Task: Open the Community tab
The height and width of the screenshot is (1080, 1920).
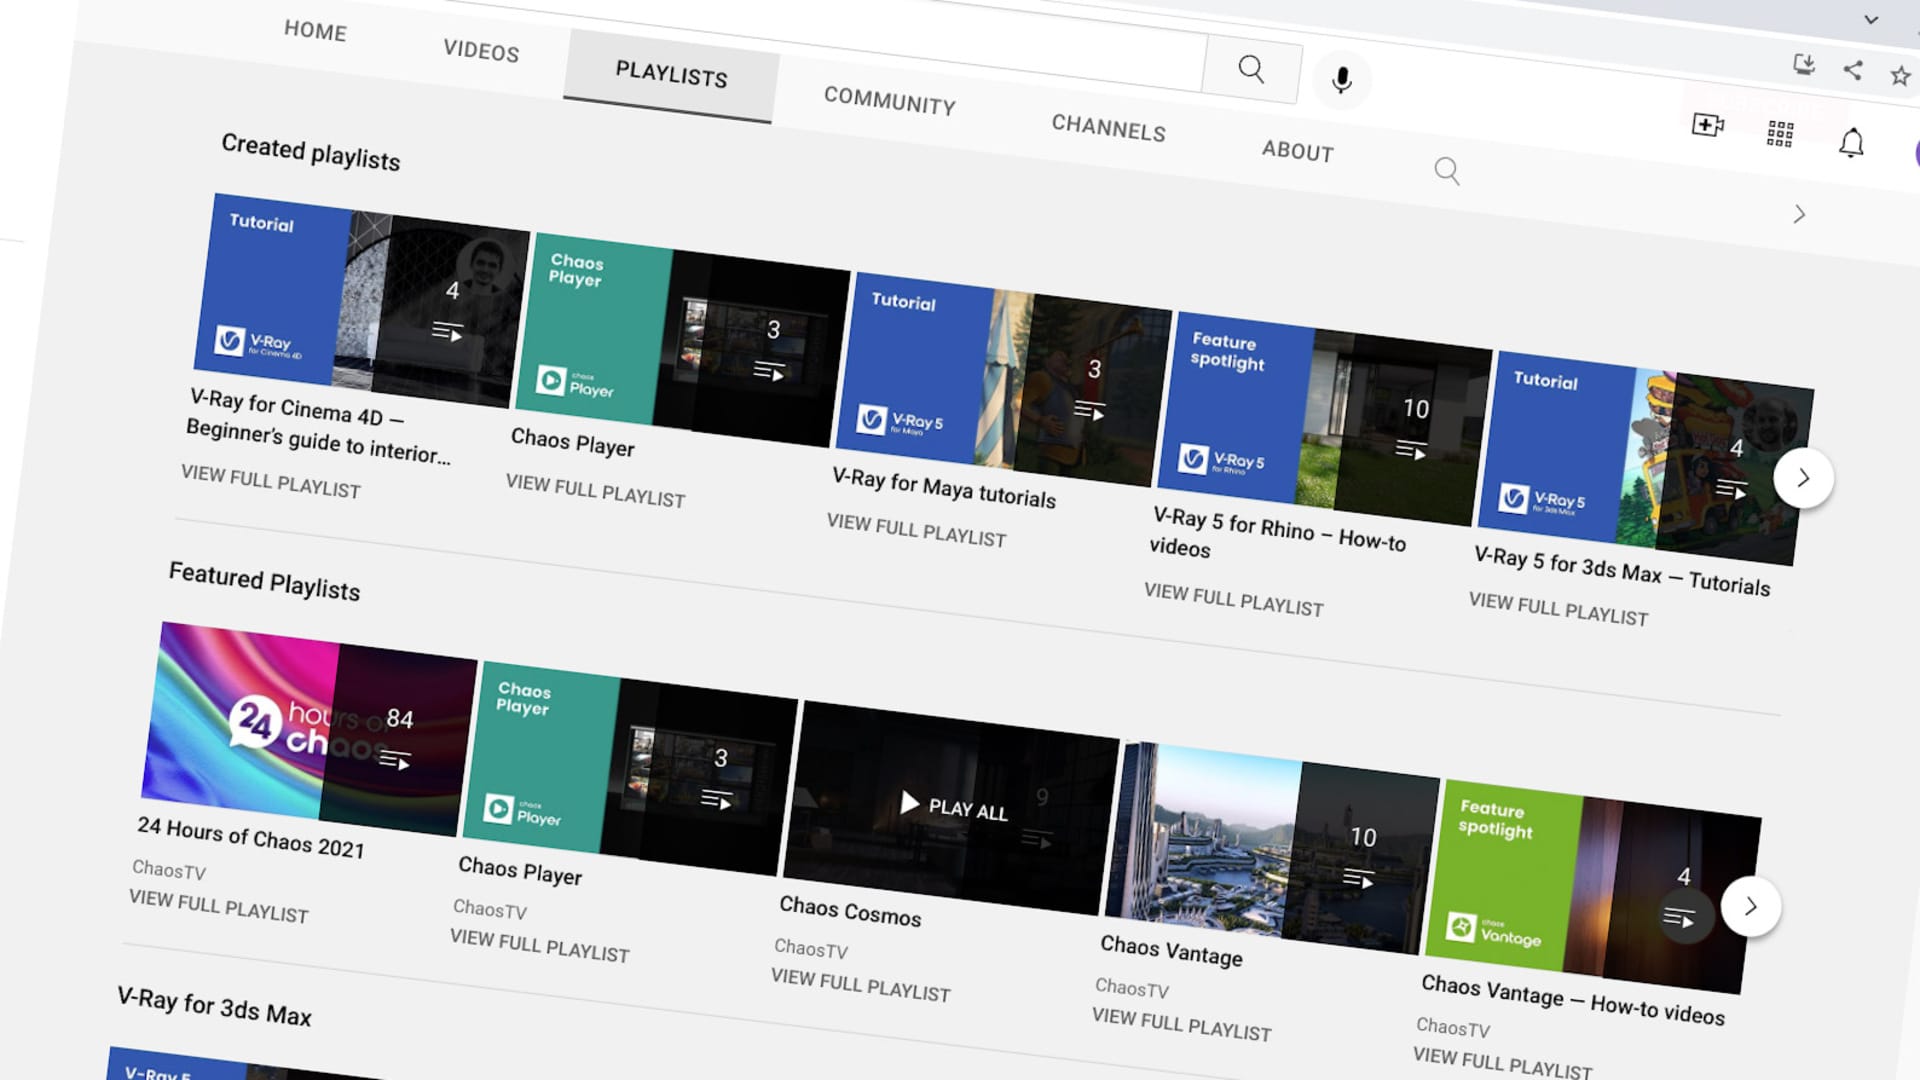Action: [x=889, y=101]
